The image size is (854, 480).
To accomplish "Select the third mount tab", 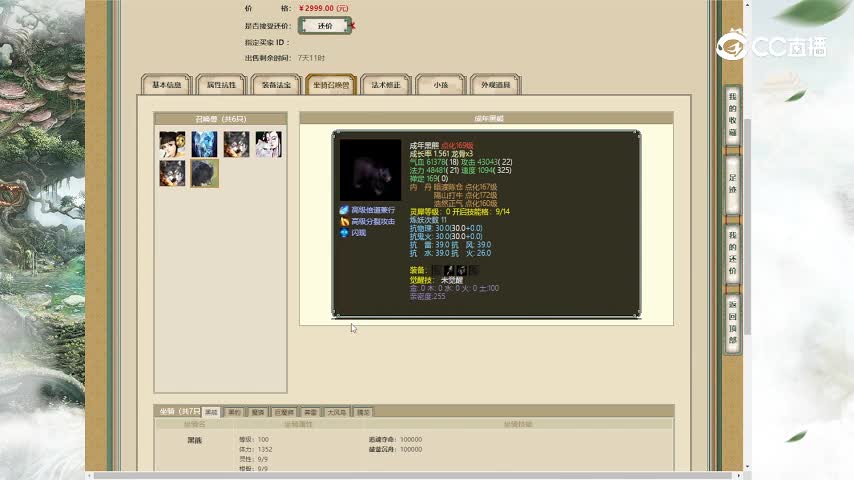I will (x=258, y=412).
